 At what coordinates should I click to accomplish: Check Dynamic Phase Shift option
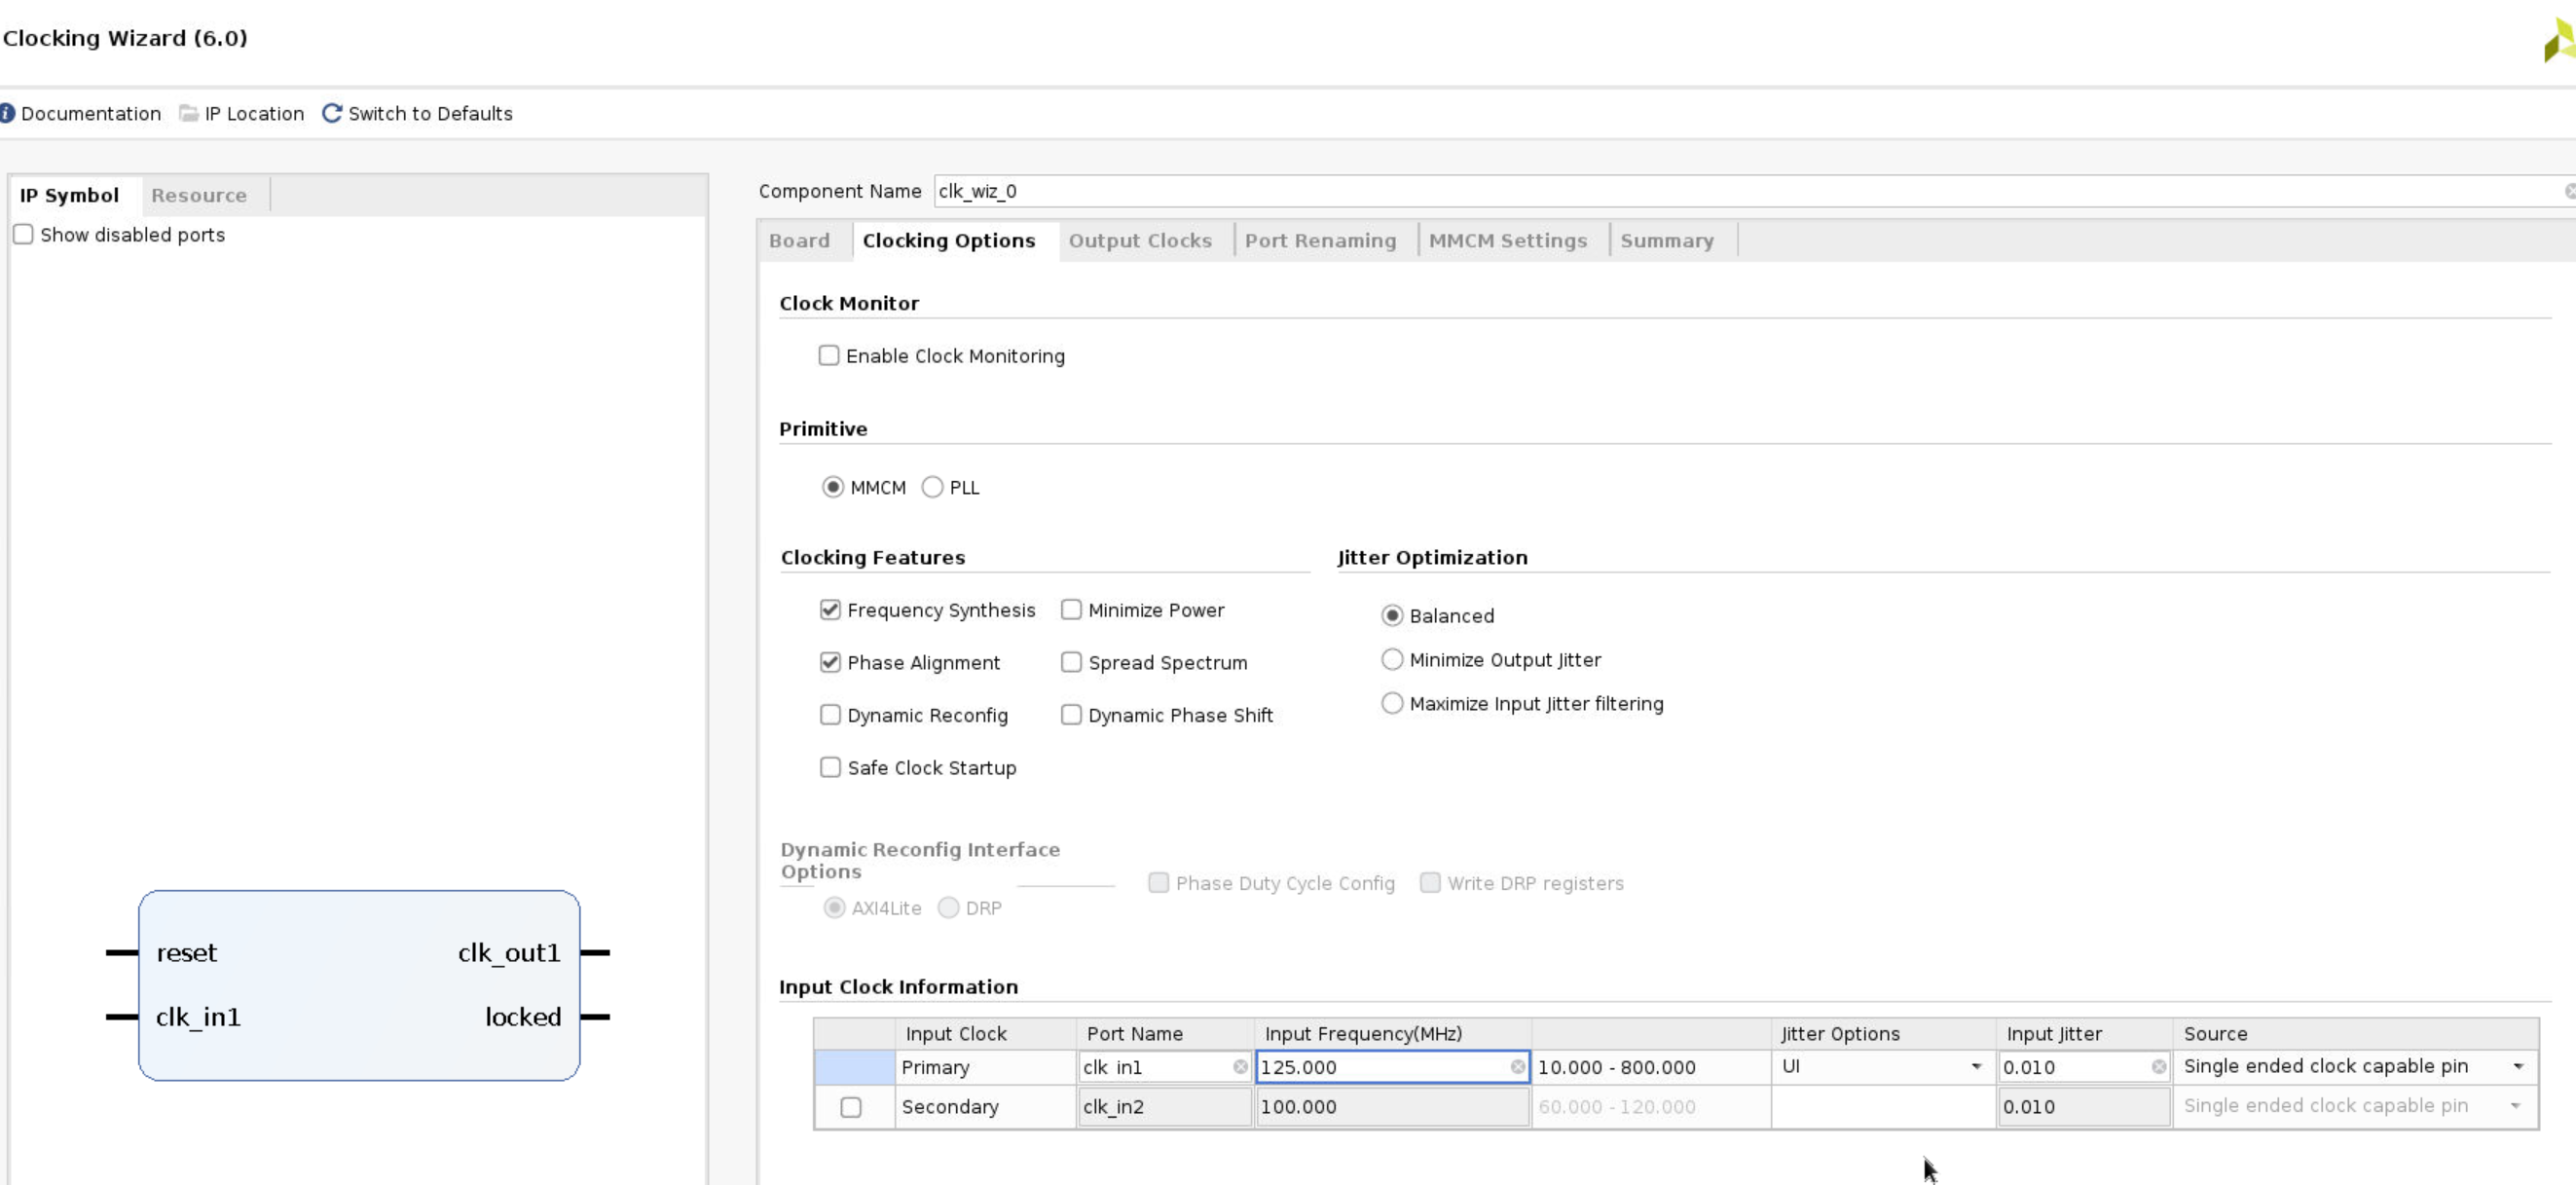click(x=1071, y=714)
